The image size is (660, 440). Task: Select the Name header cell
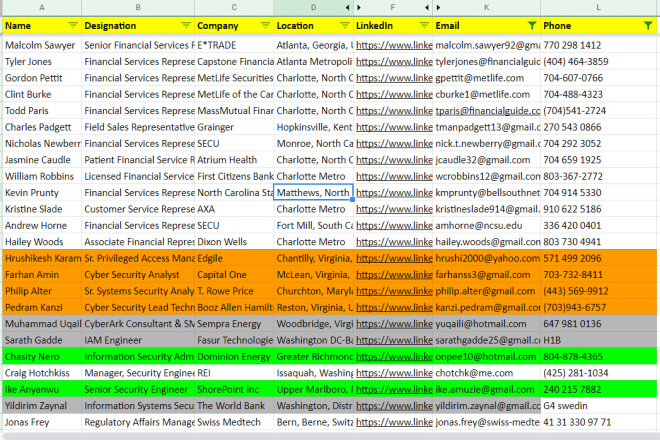point(42,26)
